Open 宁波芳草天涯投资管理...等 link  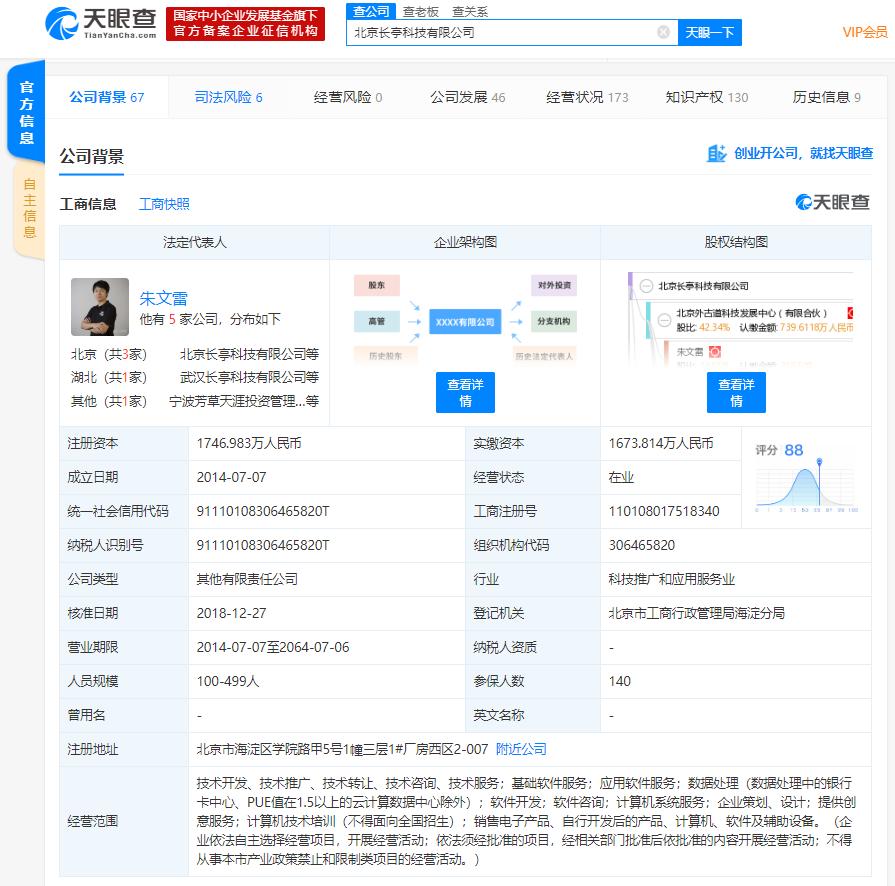[244, 401]
